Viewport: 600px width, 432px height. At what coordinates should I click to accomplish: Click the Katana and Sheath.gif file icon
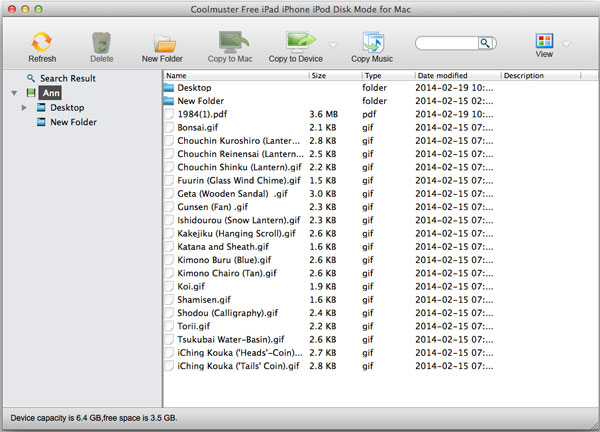tap(169, 247)
